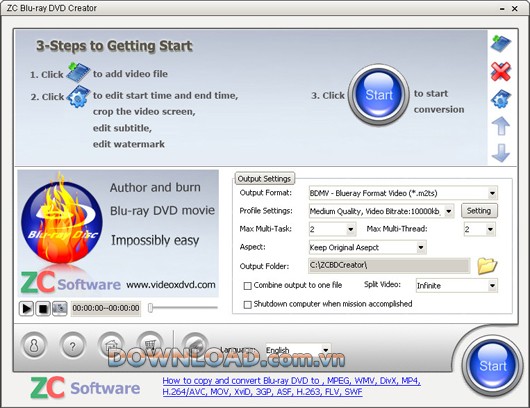Open the Language dropdown showing English
This screenshot has width=530, height=408.
(x=298, y=350)
